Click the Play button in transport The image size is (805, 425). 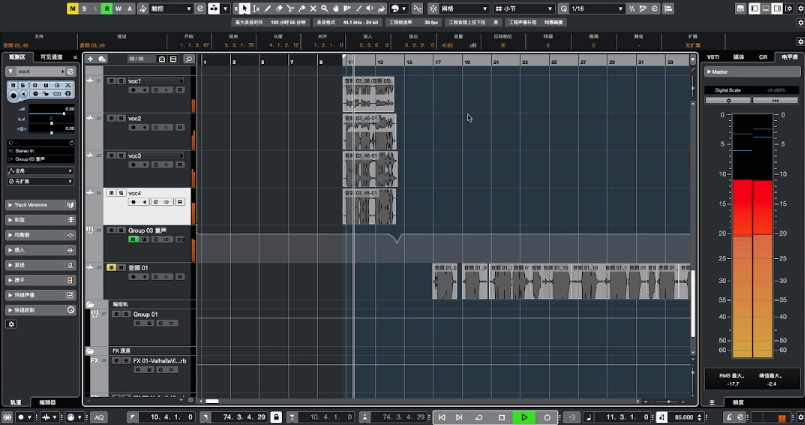click(x=524, y=416)
